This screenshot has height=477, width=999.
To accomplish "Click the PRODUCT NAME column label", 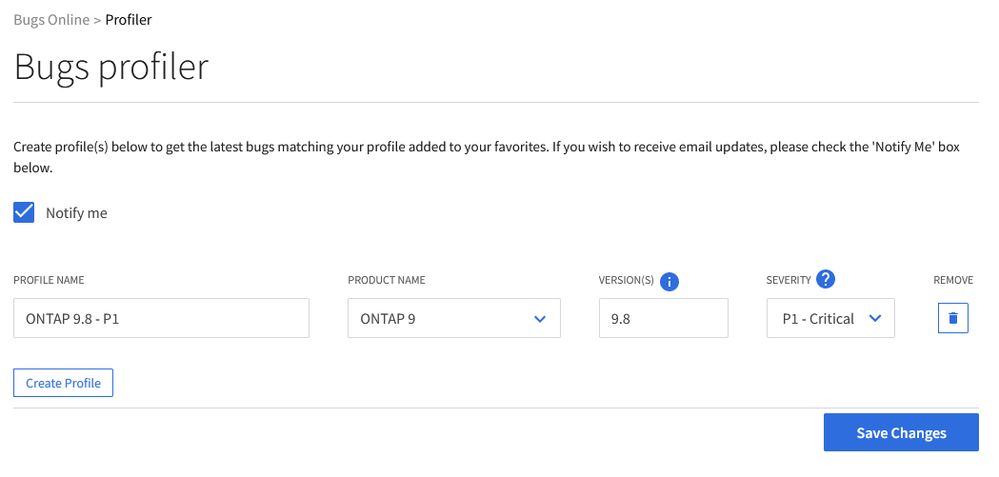I will tap(386, 281).
